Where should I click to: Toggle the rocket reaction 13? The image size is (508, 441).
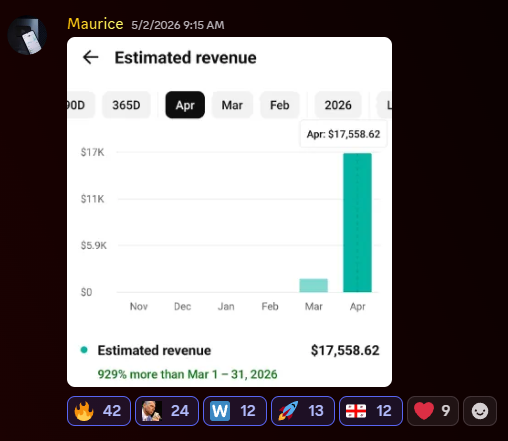click(303, 411)
